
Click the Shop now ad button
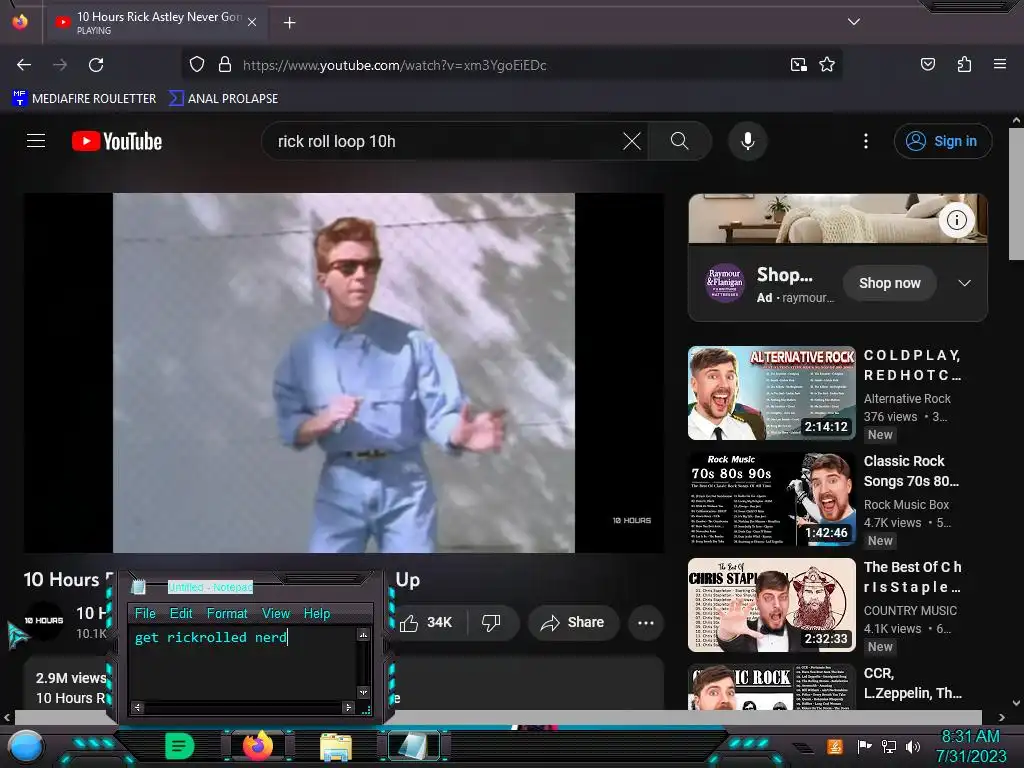pyautogui.click(x=889, y=283)
